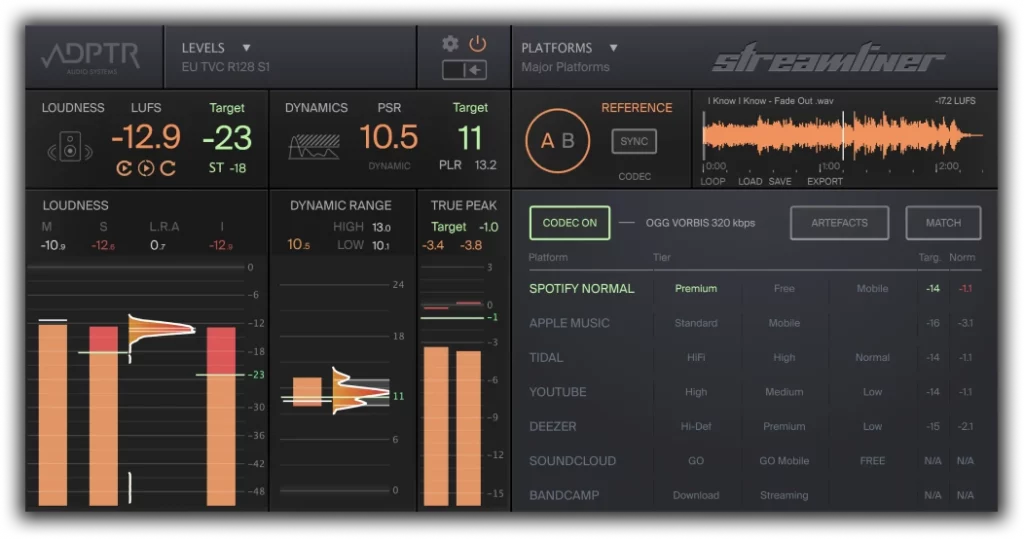
Task: Click the ST -18 short-term target
Action: (x=227, y=168)
